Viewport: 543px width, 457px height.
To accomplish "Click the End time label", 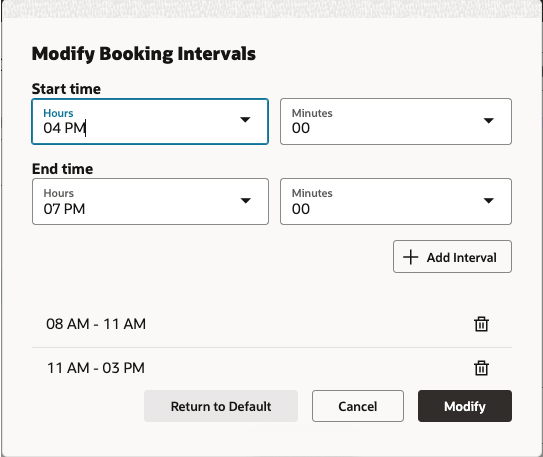I will click(x=63, y=169).
